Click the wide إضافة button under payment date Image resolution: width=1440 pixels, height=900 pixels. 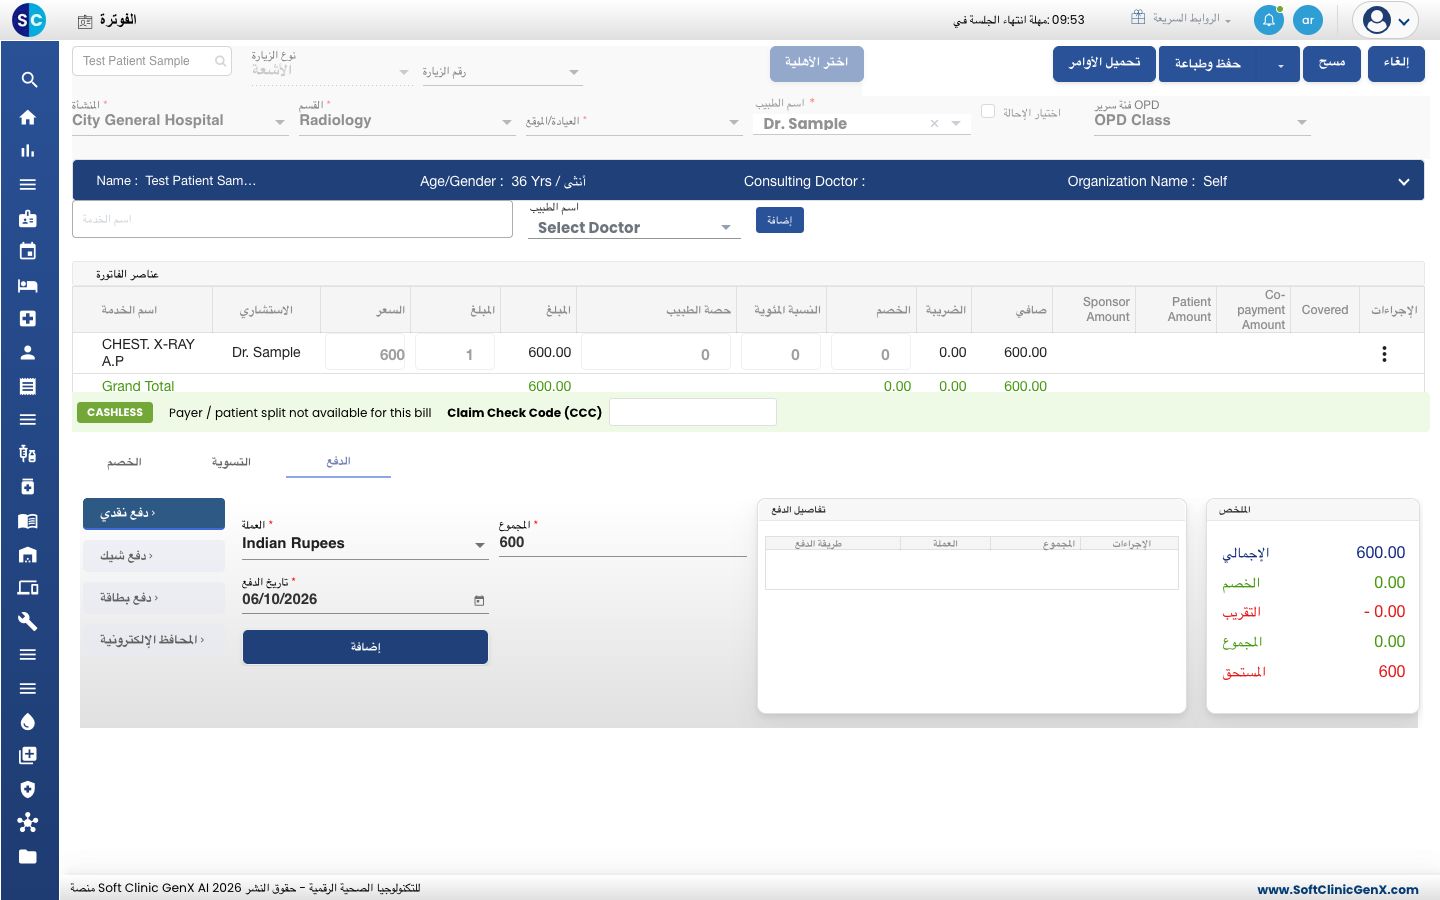pos(365,647)
